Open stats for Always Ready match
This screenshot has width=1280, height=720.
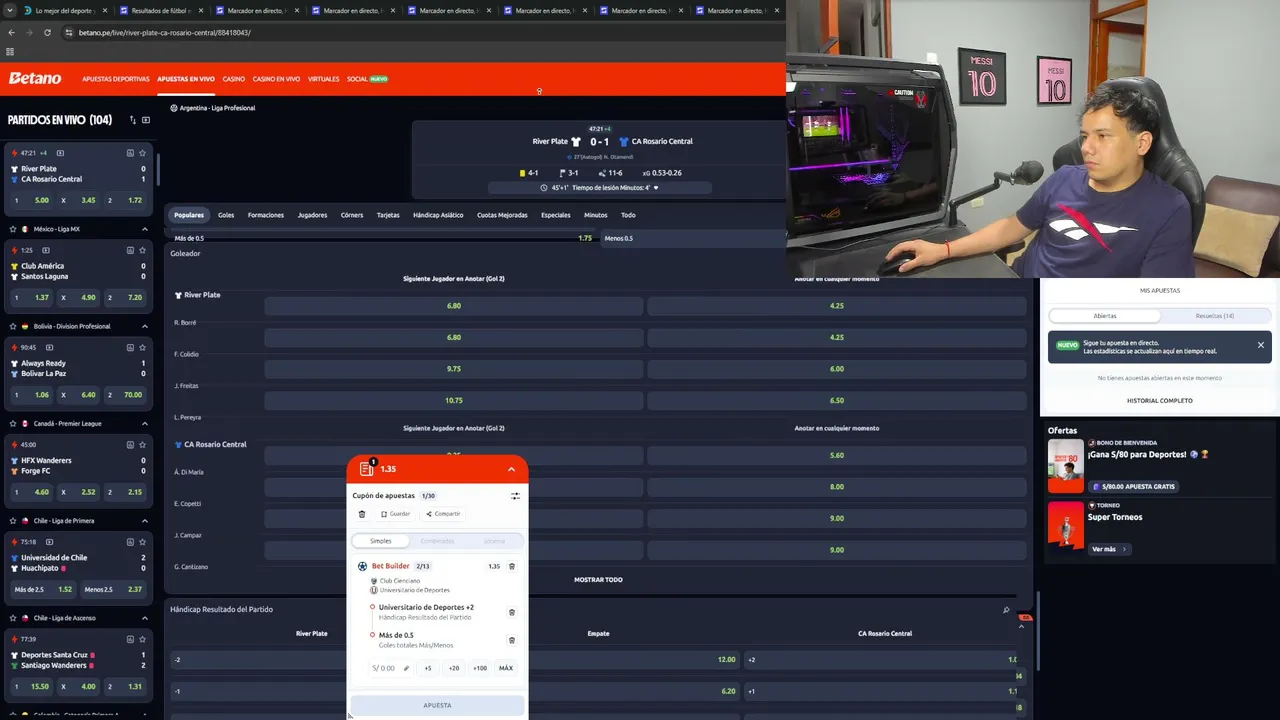click(x=130, y=347)
